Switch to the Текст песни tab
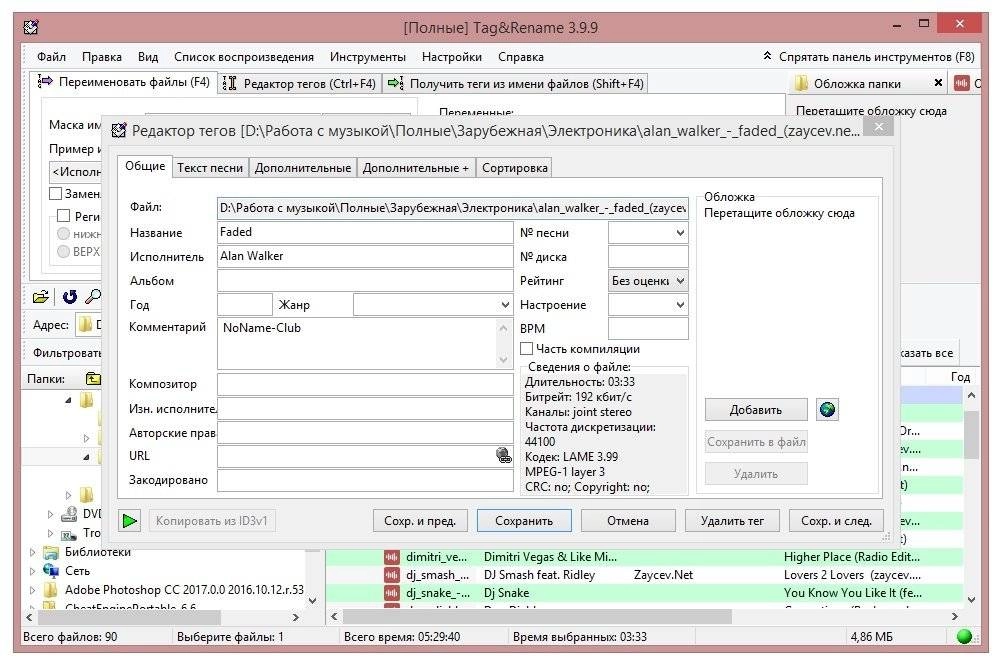Viewport: 1006px width, 672px height. (x=210, y=168)
